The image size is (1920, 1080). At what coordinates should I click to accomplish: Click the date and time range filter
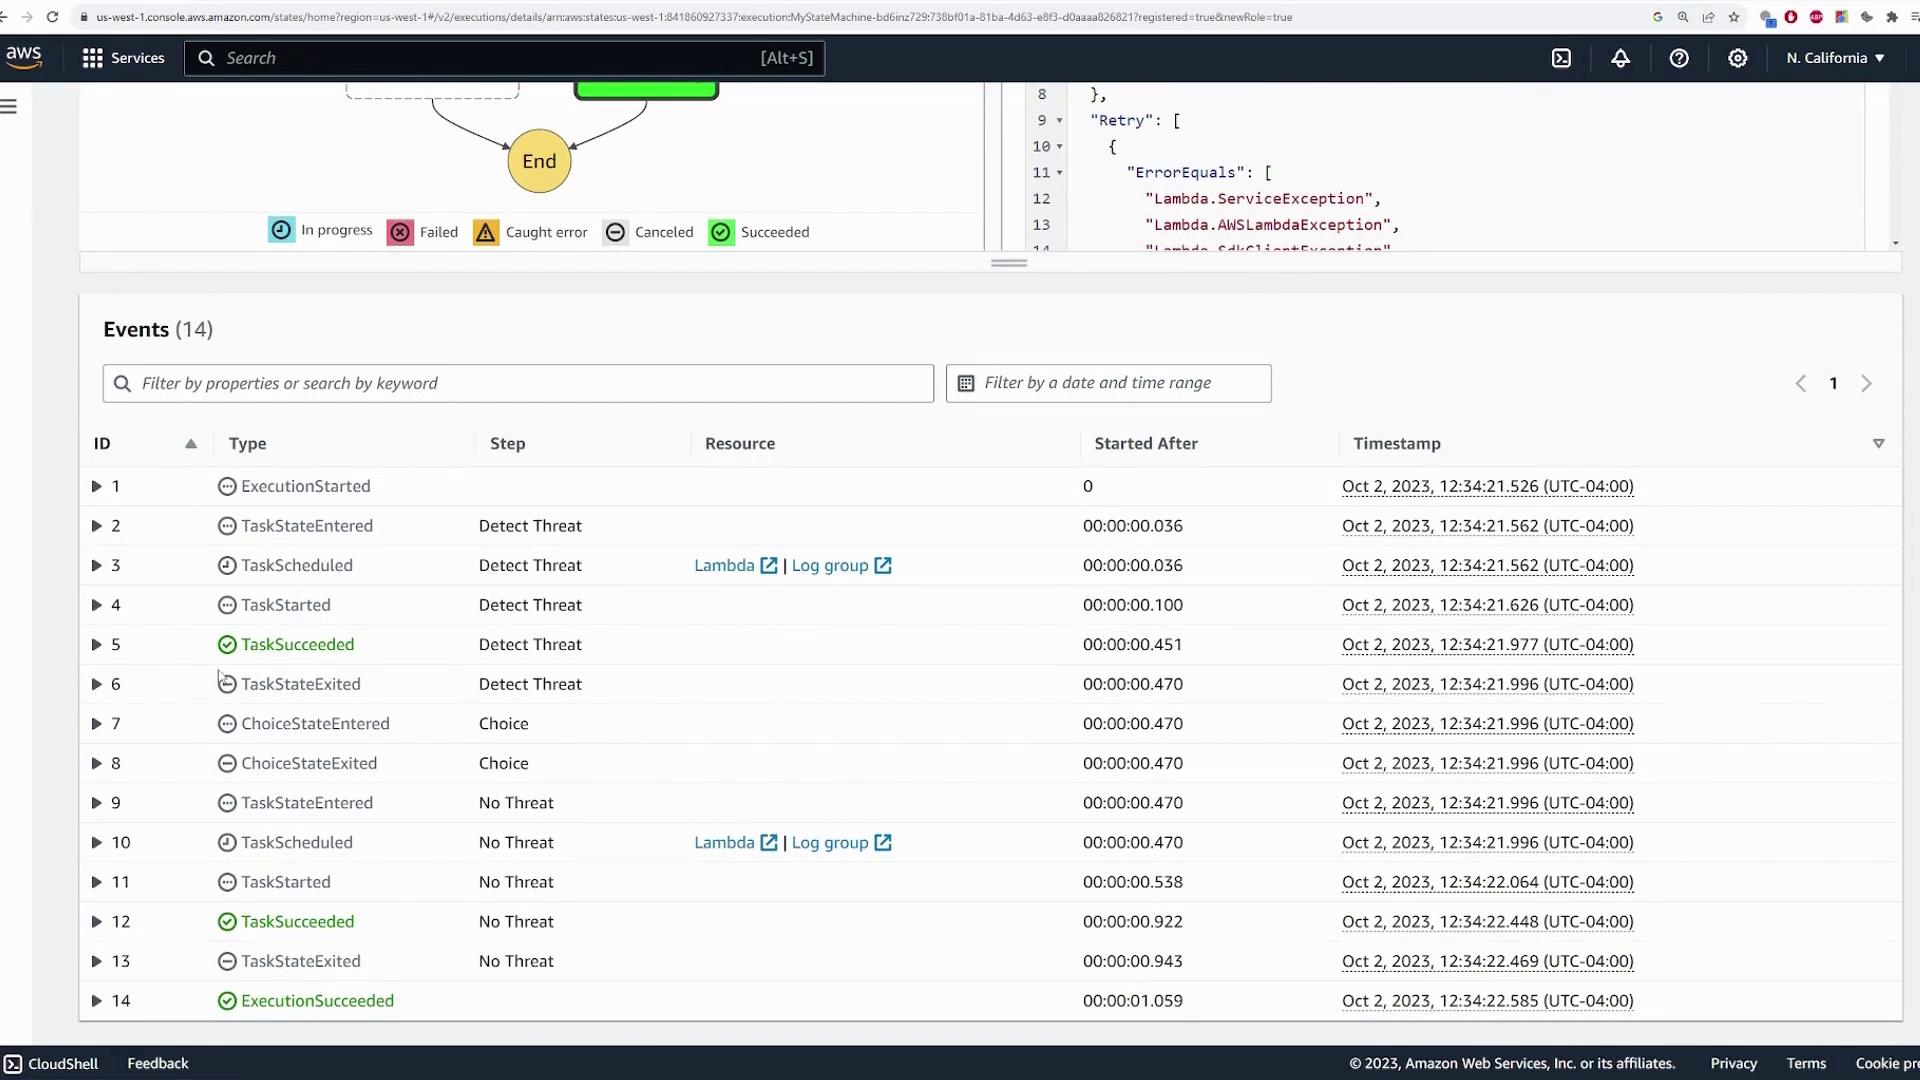[1108, 383]
